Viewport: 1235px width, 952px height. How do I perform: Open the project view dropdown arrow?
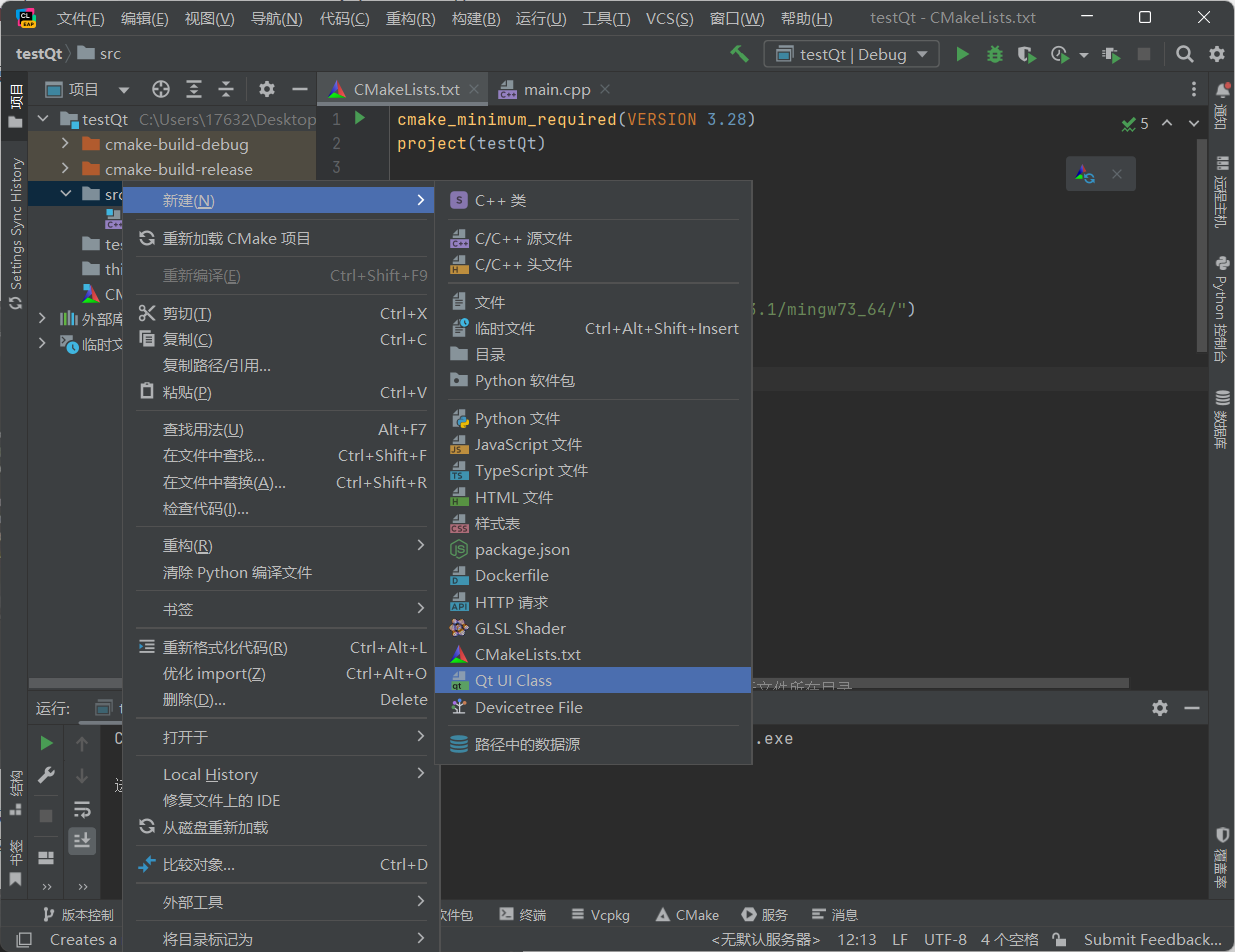pyautogui.click(x=124, y=89)
